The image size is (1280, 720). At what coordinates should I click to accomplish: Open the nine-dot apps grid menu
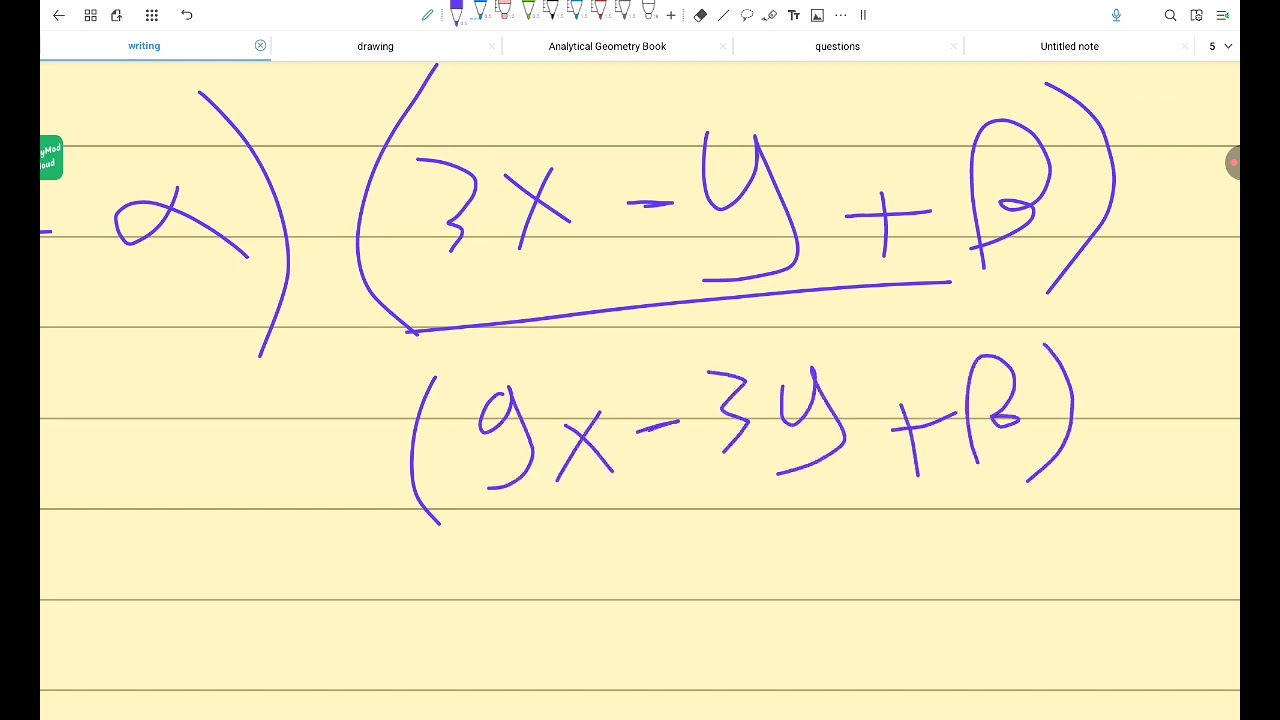(x=152, y=15)
